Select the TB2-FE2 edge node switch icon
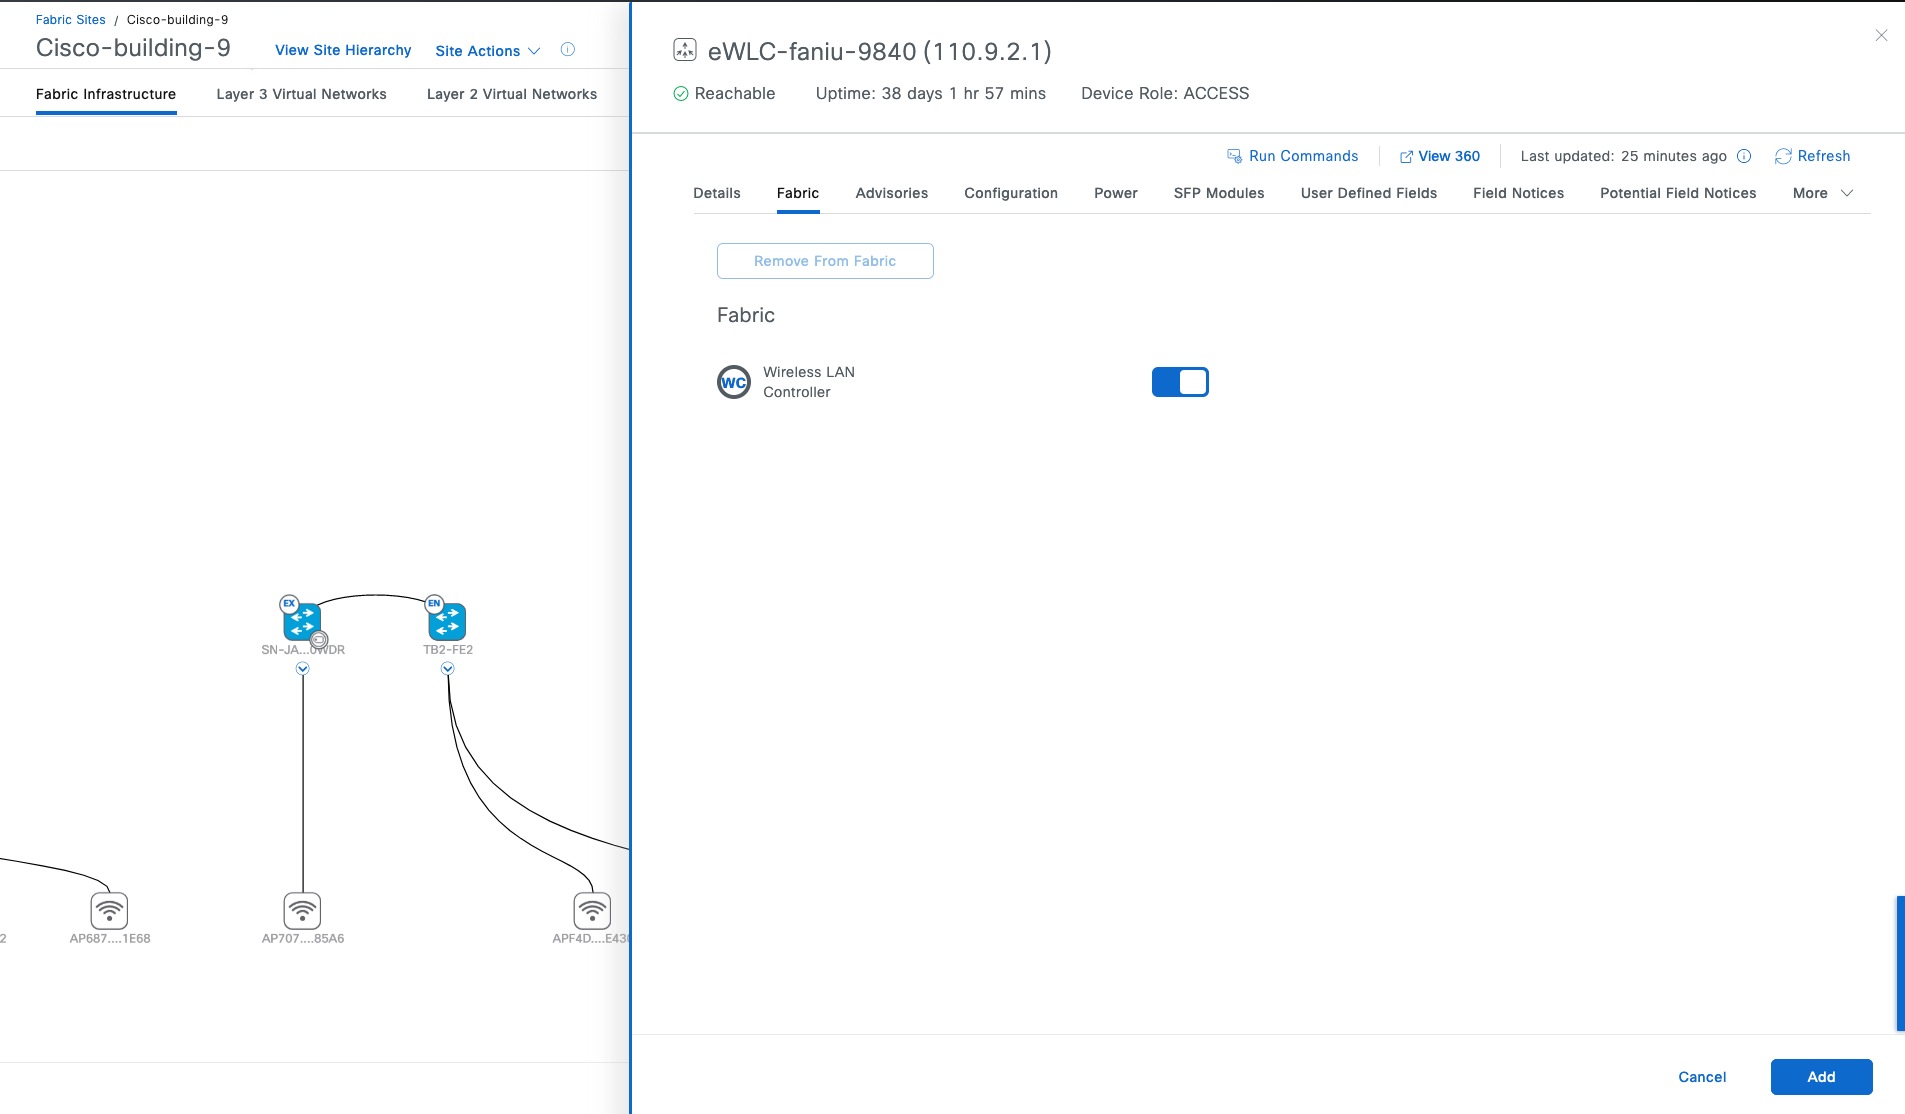Image resolution: width=1905 pixels, height=1114 pixels. pyautogui.click(x=447, y=621)
